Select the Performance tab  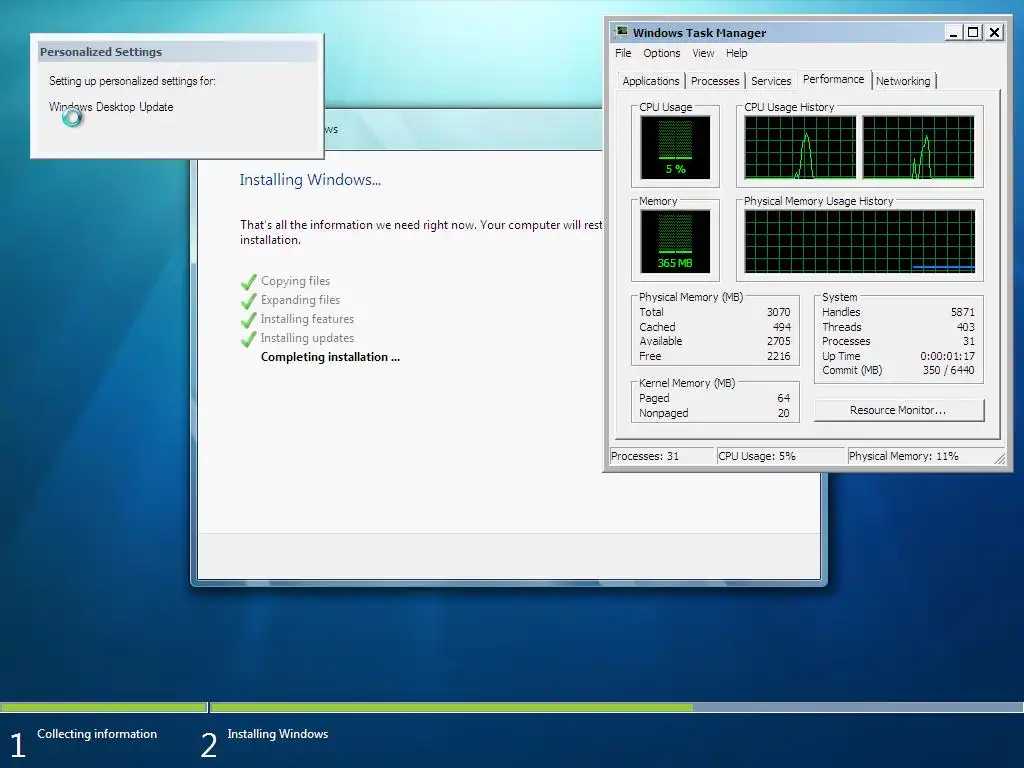(833, 79)
